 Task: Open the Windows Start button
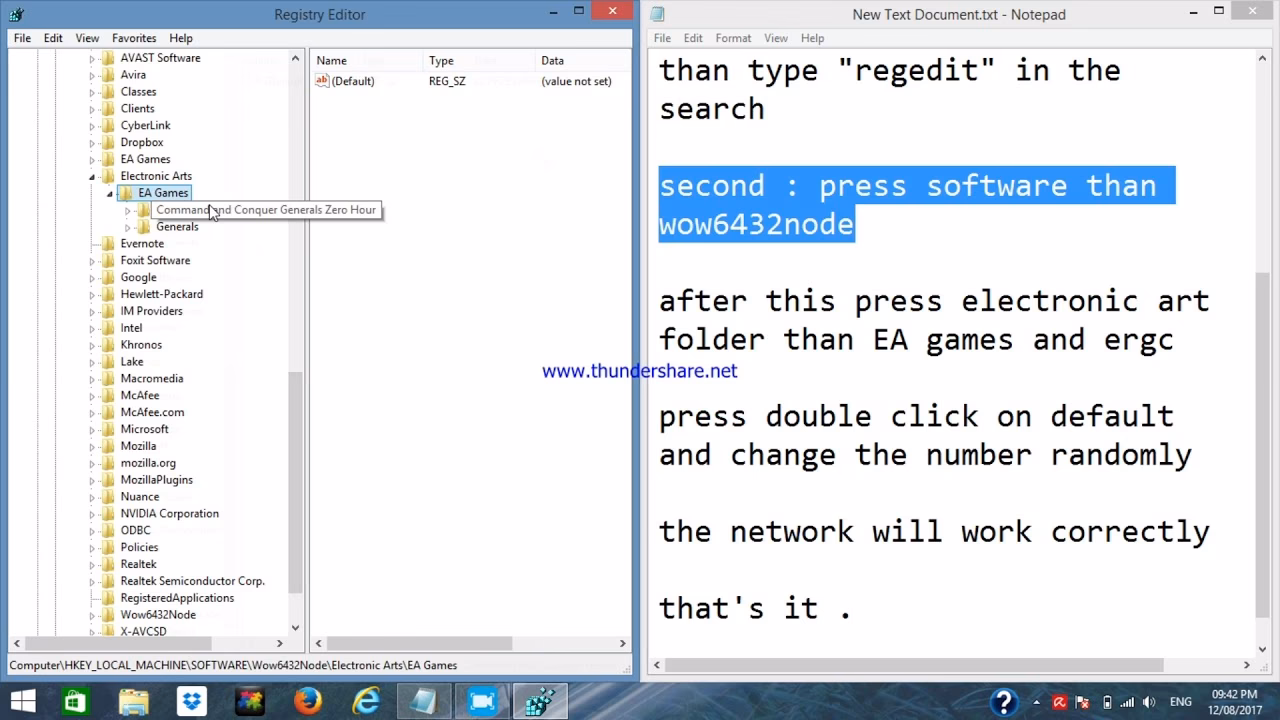(22, 701)
